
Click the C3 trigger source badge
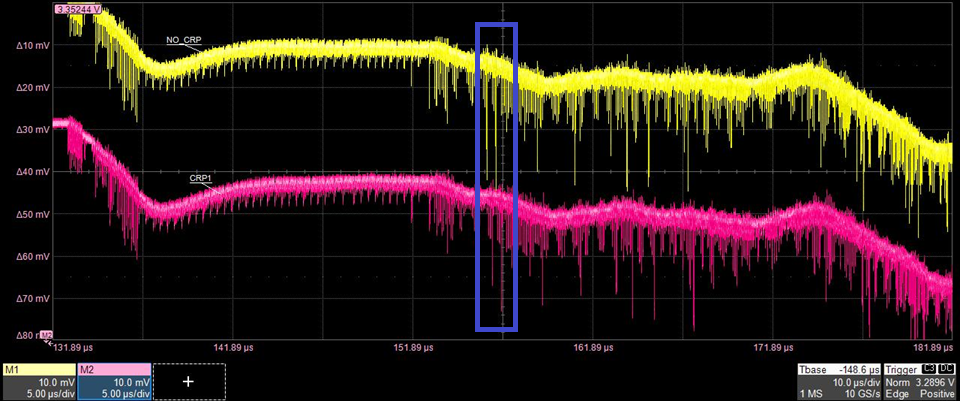pyautogui.click(x=929, y=369)
